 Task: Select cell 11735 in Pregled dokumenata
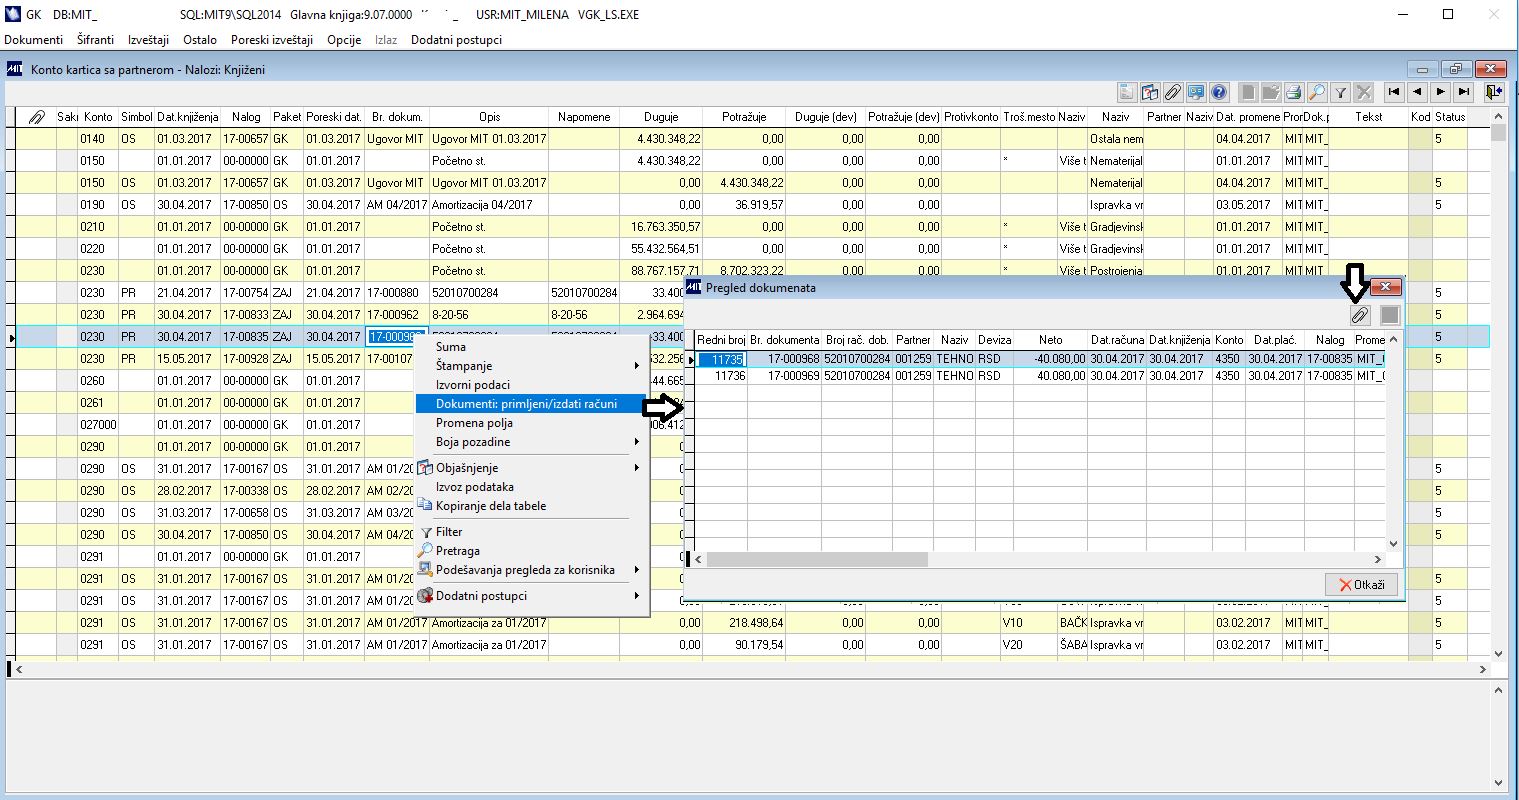point(721,359)
